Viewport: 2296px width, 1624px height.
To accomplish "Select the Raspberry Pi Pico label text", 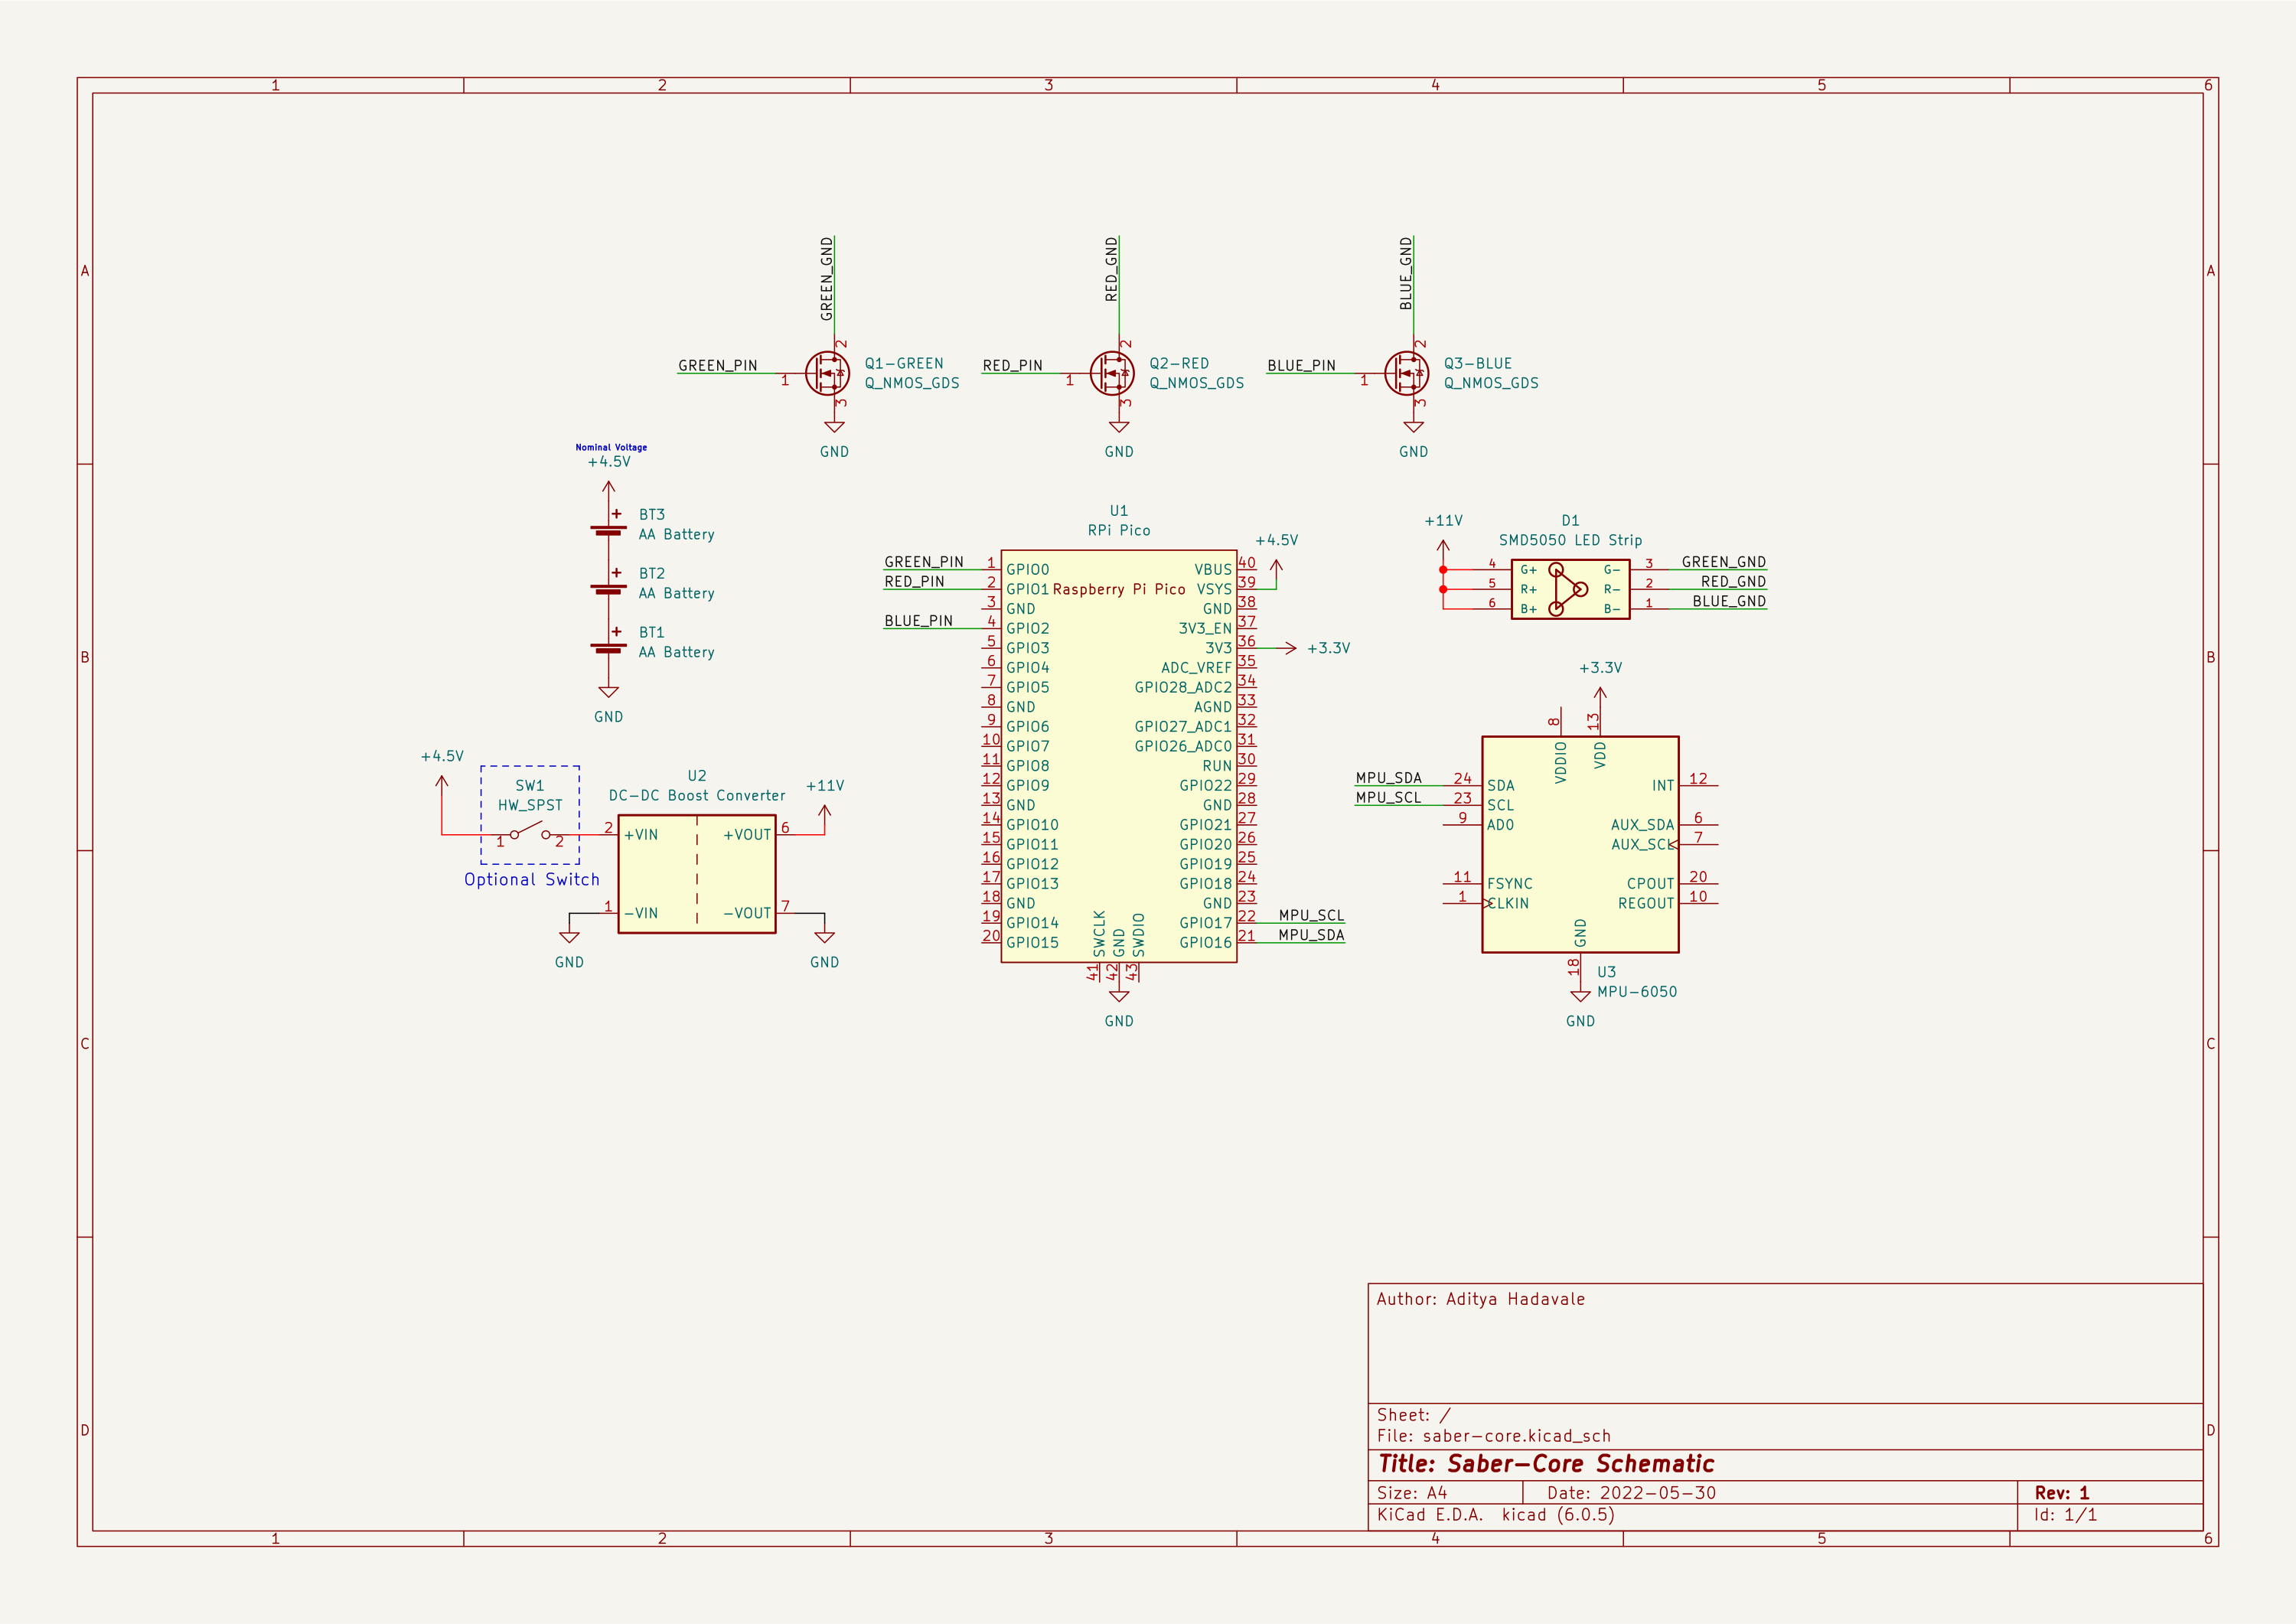I will click(x=1118, y=589).
